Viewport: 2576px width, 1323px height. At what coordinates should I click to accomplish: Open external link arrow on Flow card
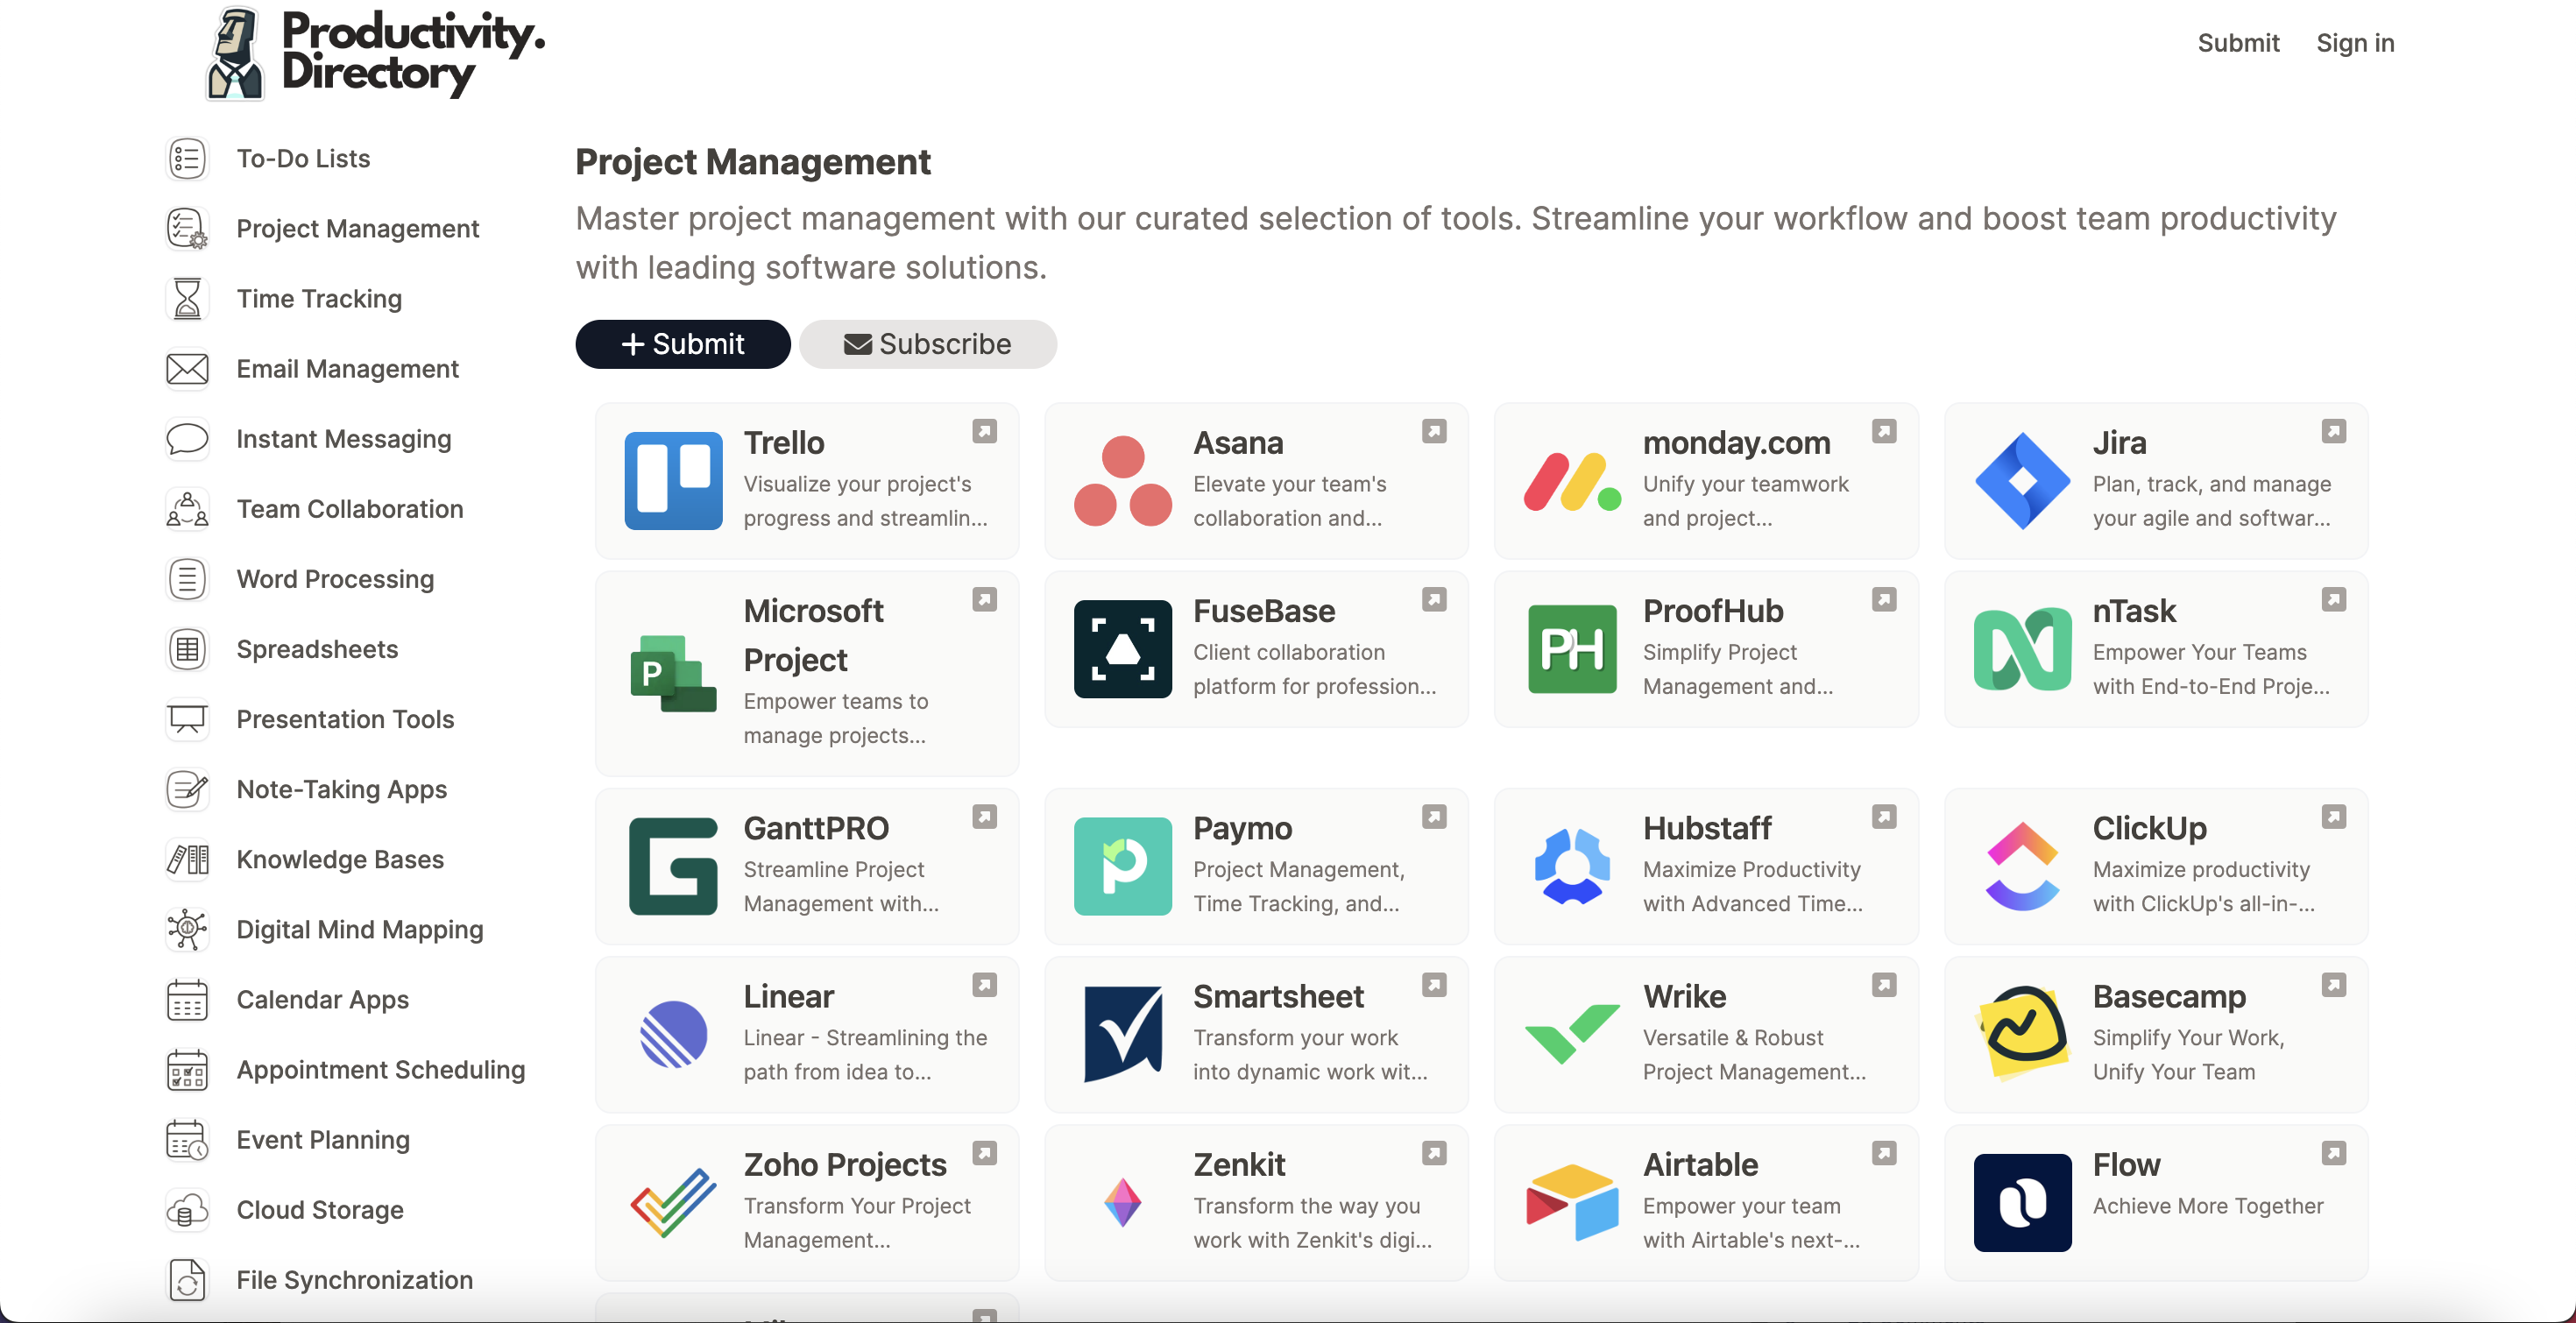[x=2333, y=1153]
